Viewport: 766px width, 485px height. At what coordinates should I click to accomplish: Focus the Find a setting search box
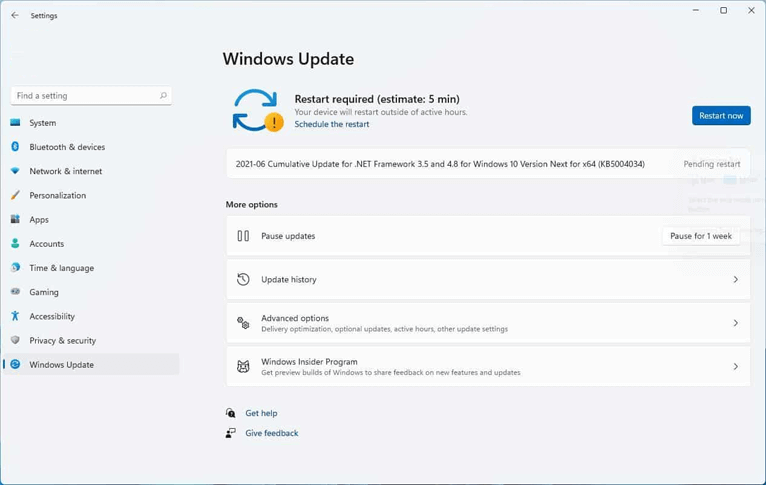[85, 96]
